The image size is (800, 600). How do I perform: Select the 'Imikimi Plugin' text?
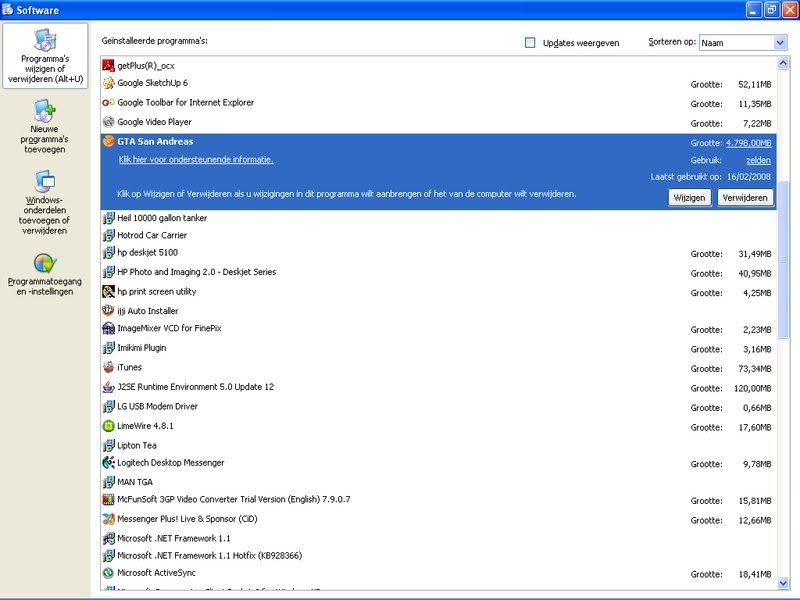point(142,348)
